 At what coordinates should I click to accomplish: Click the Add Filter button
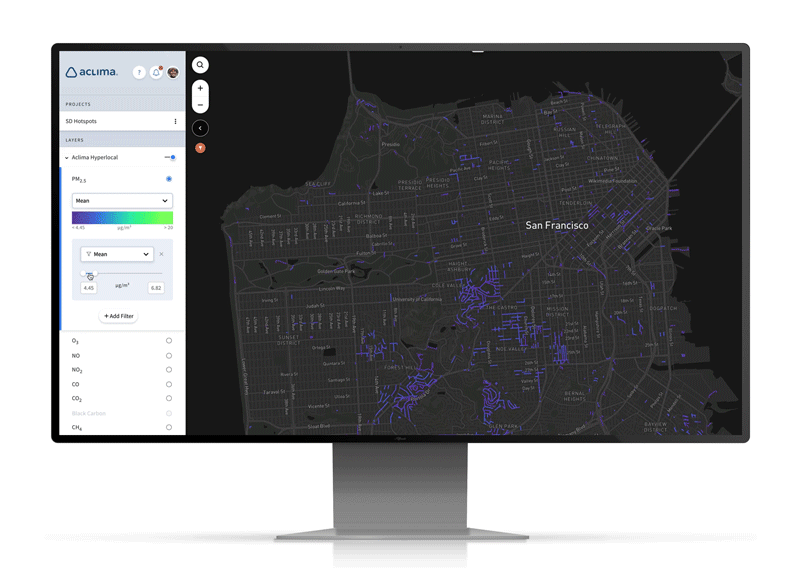coord(118,316)
